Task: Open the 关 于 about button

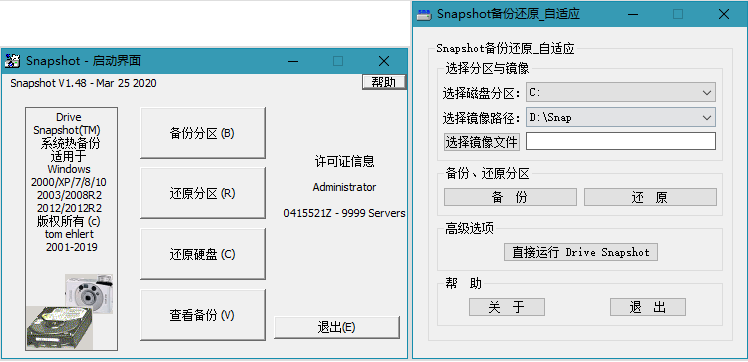Action: [x=507, y=307]
